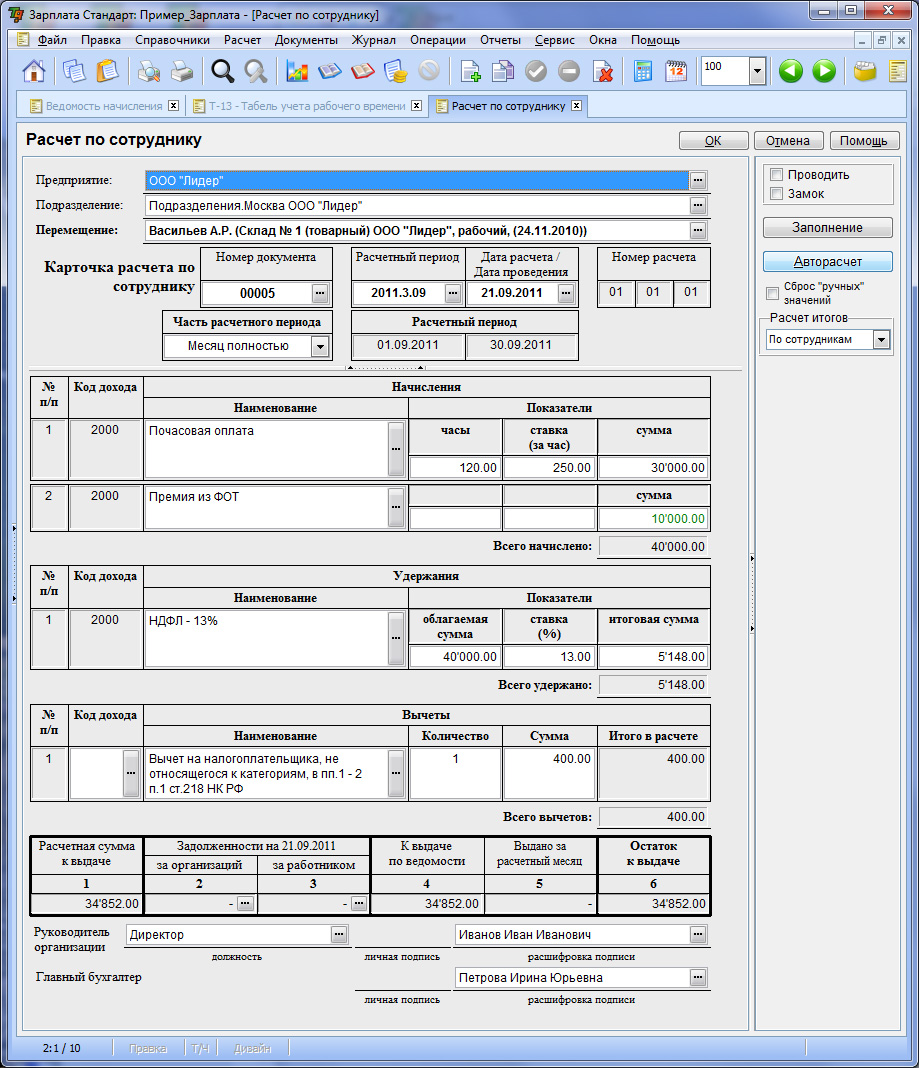Open По сотрудникам dropdown
This screenshot has width=919, height=1068.
click(x=882, y=339)
